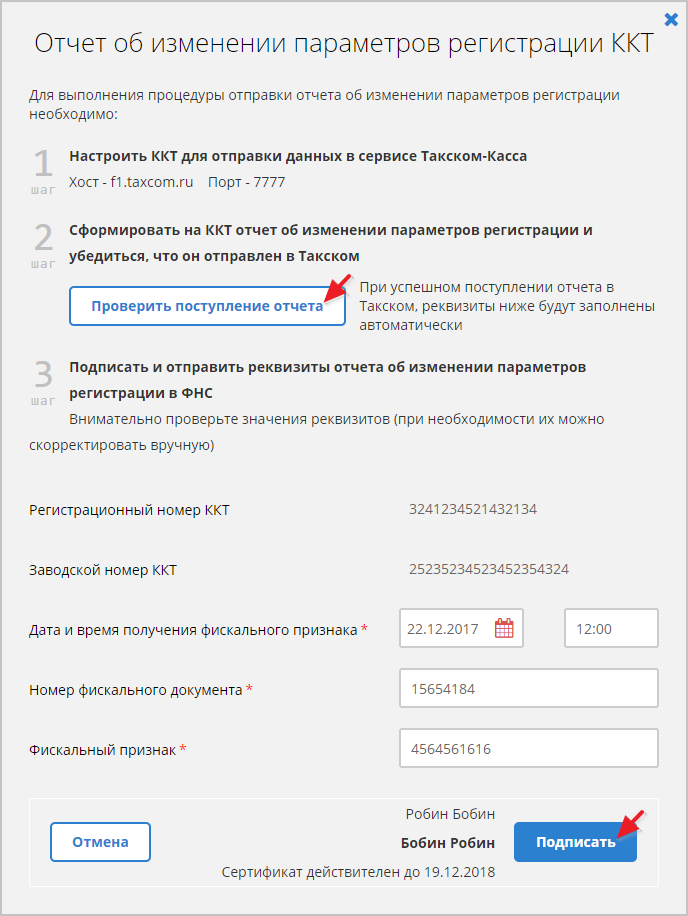This screenshot has height=916, width=688.
Task: Click the dialog title about KKT registration
Action: click(x=344, y=43)
